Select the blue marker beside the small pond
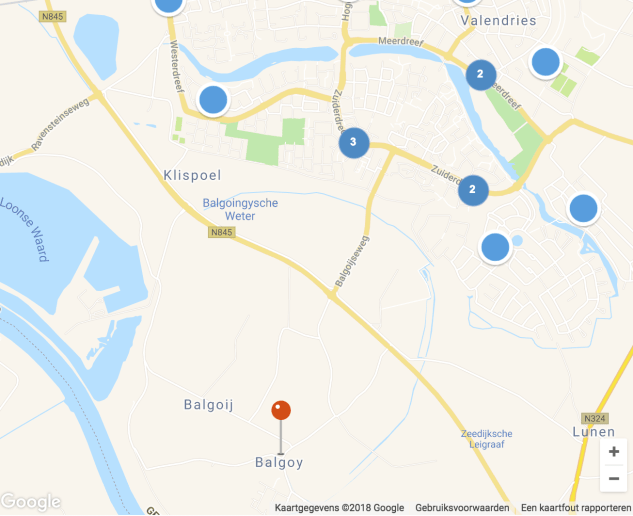The width and height of the screenshot is (633, 516). 495,247
